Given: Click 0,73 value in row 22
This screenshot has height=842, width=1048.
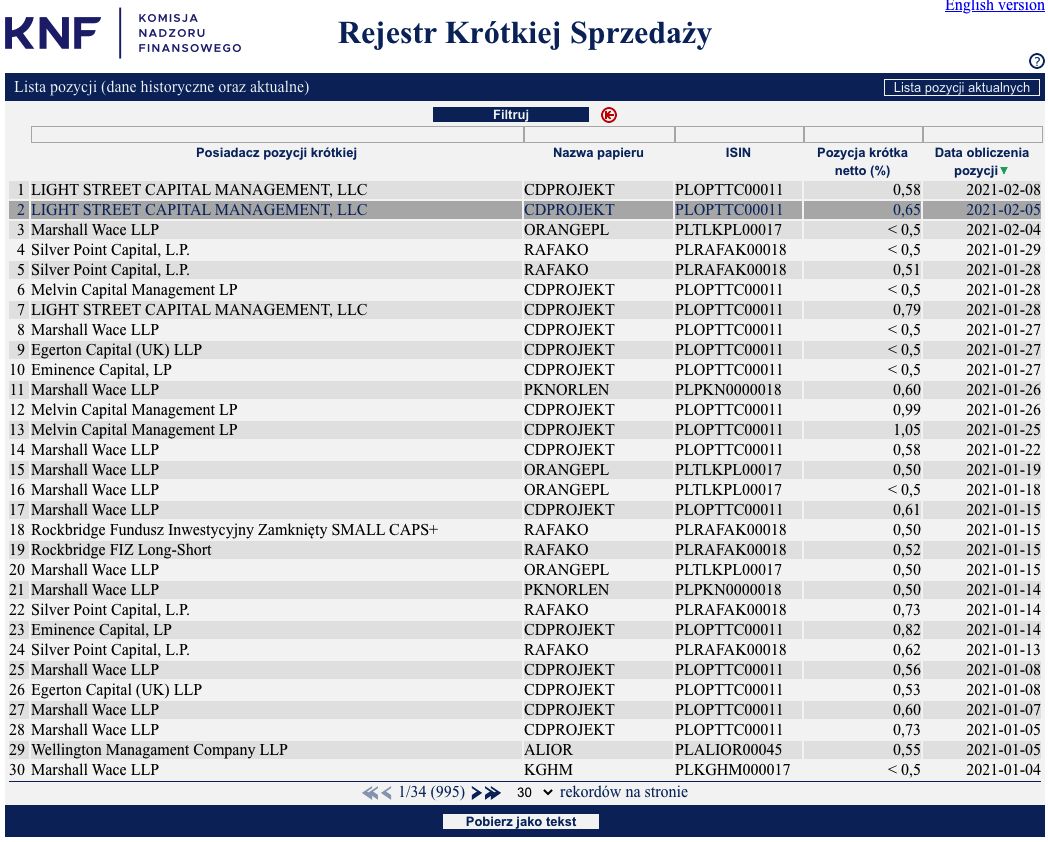Looking at the screenshot, I should [x=906, y=610].
